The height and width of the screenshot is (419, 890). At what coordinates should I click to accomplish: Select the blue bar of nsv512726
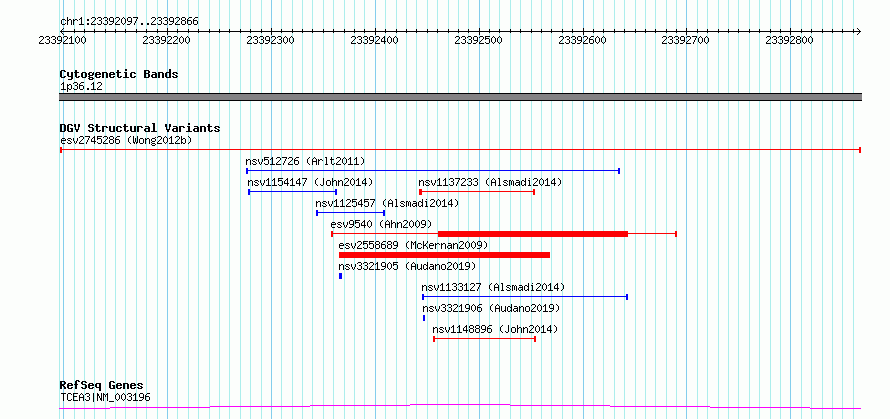click(x=433, y=171)
